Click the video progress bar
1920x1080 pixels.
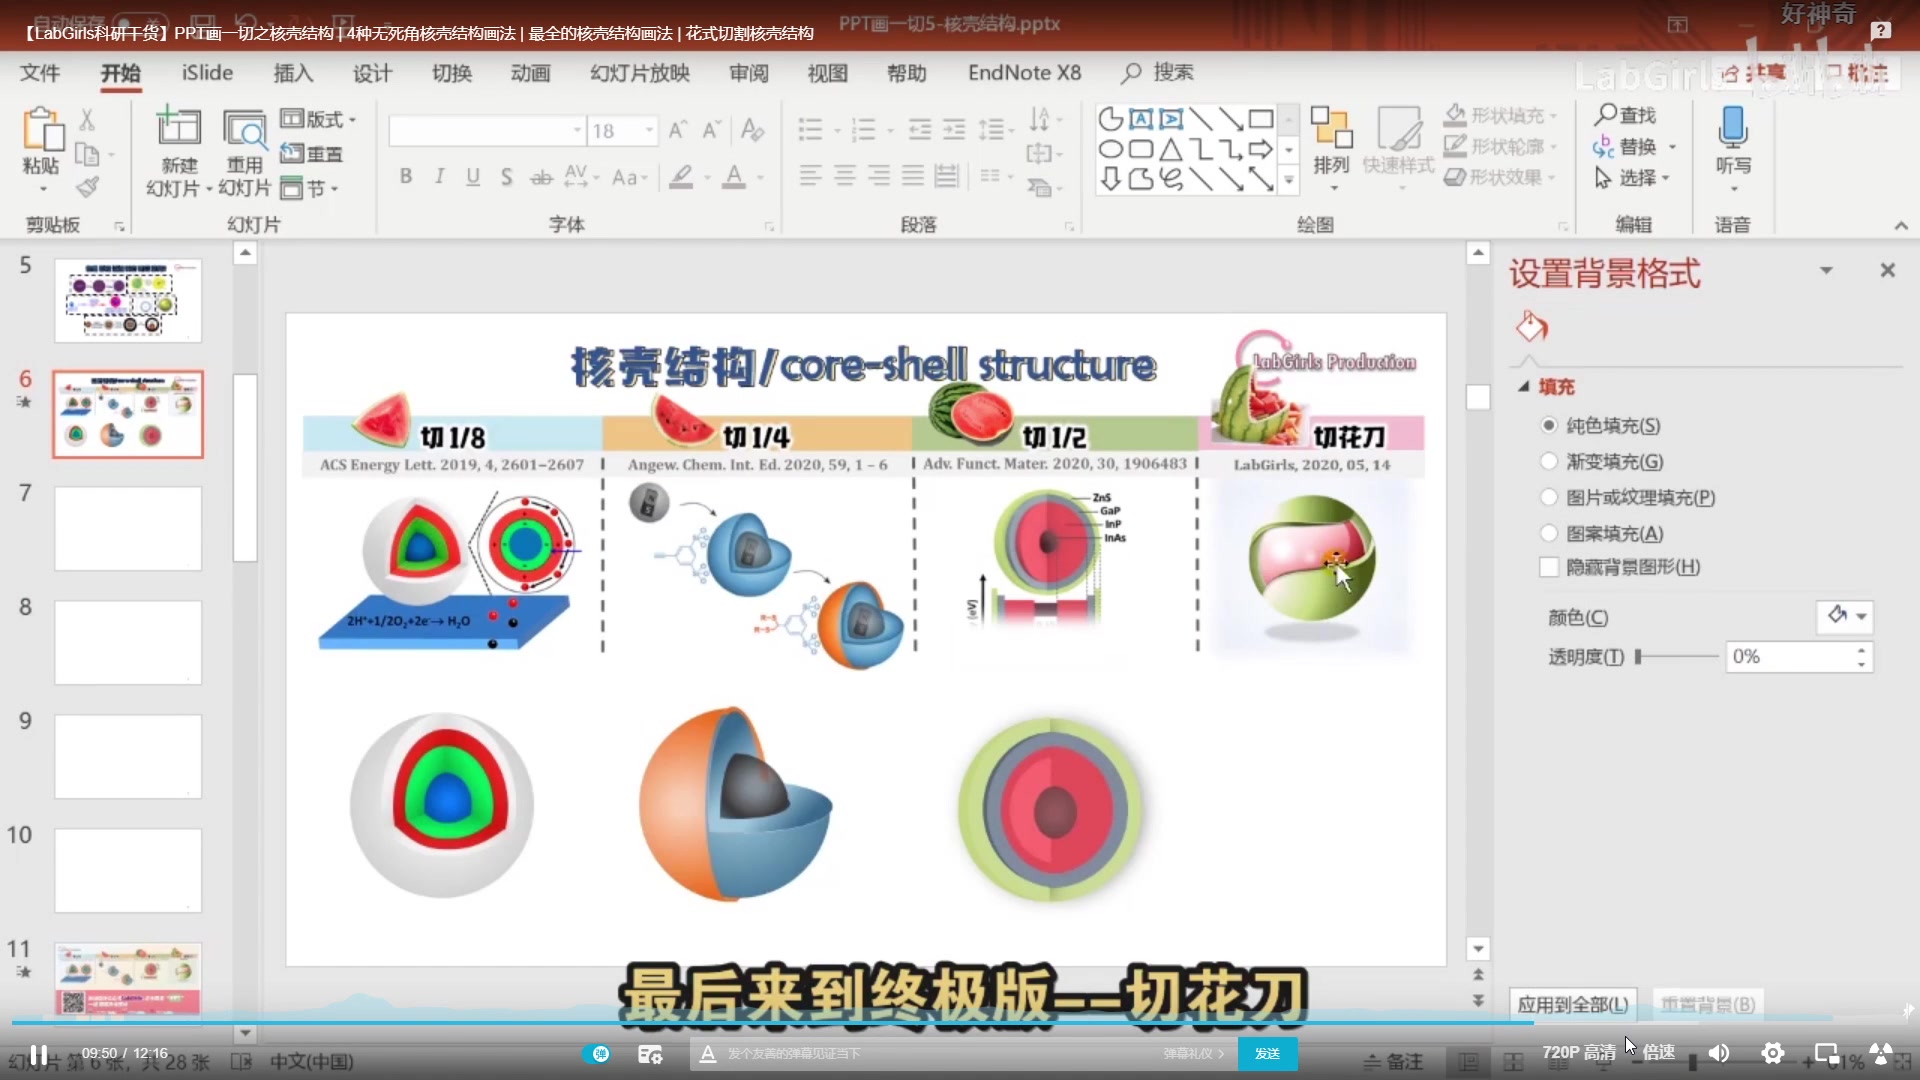click(960, 1022)
